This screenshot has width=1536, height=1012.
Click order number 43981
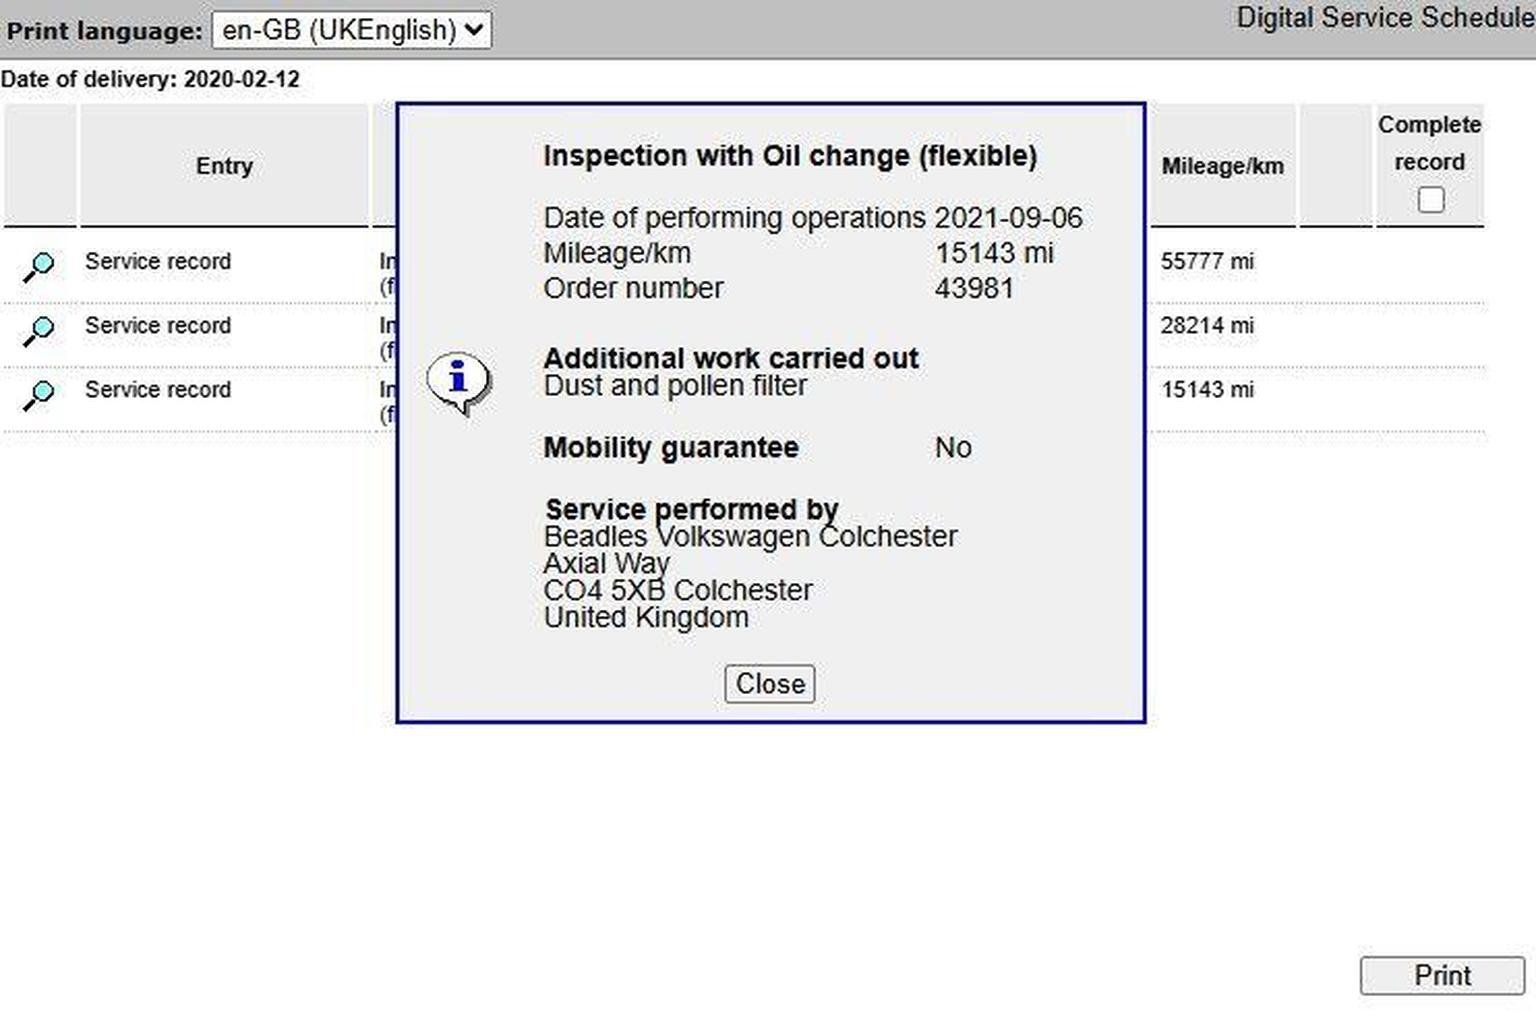(x=974, y=288)
